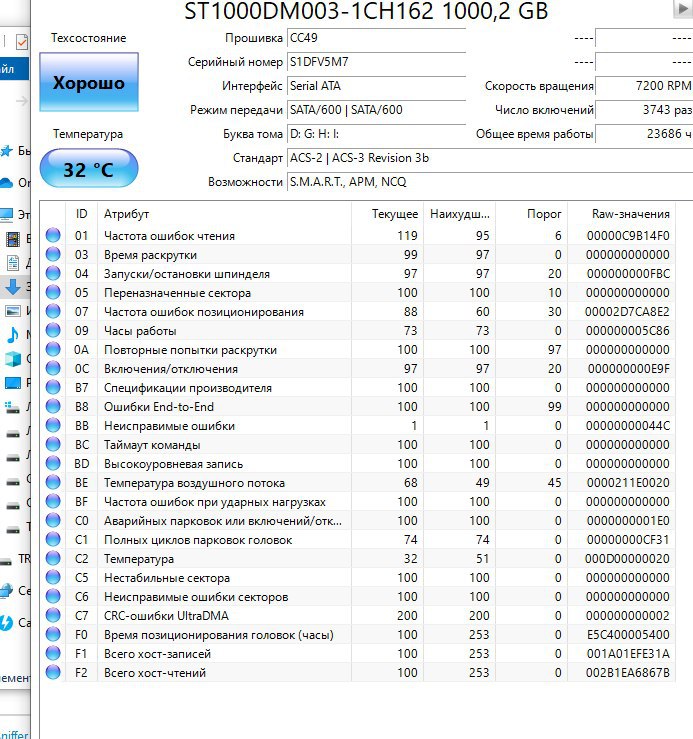The width and height of the screenshot is (693, 739).
Task: Click the next disk arrow button
Action: [x=683, y=8]
